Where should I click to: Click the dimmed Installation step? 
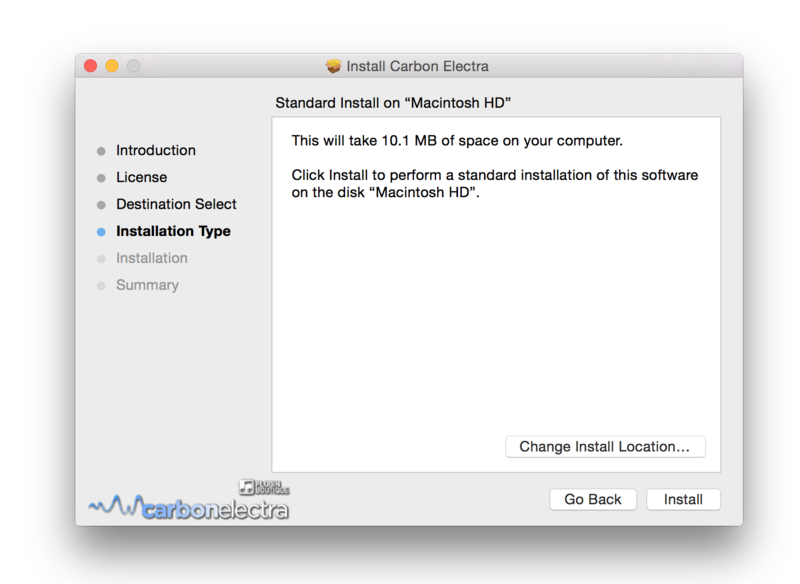coord(152,258)
